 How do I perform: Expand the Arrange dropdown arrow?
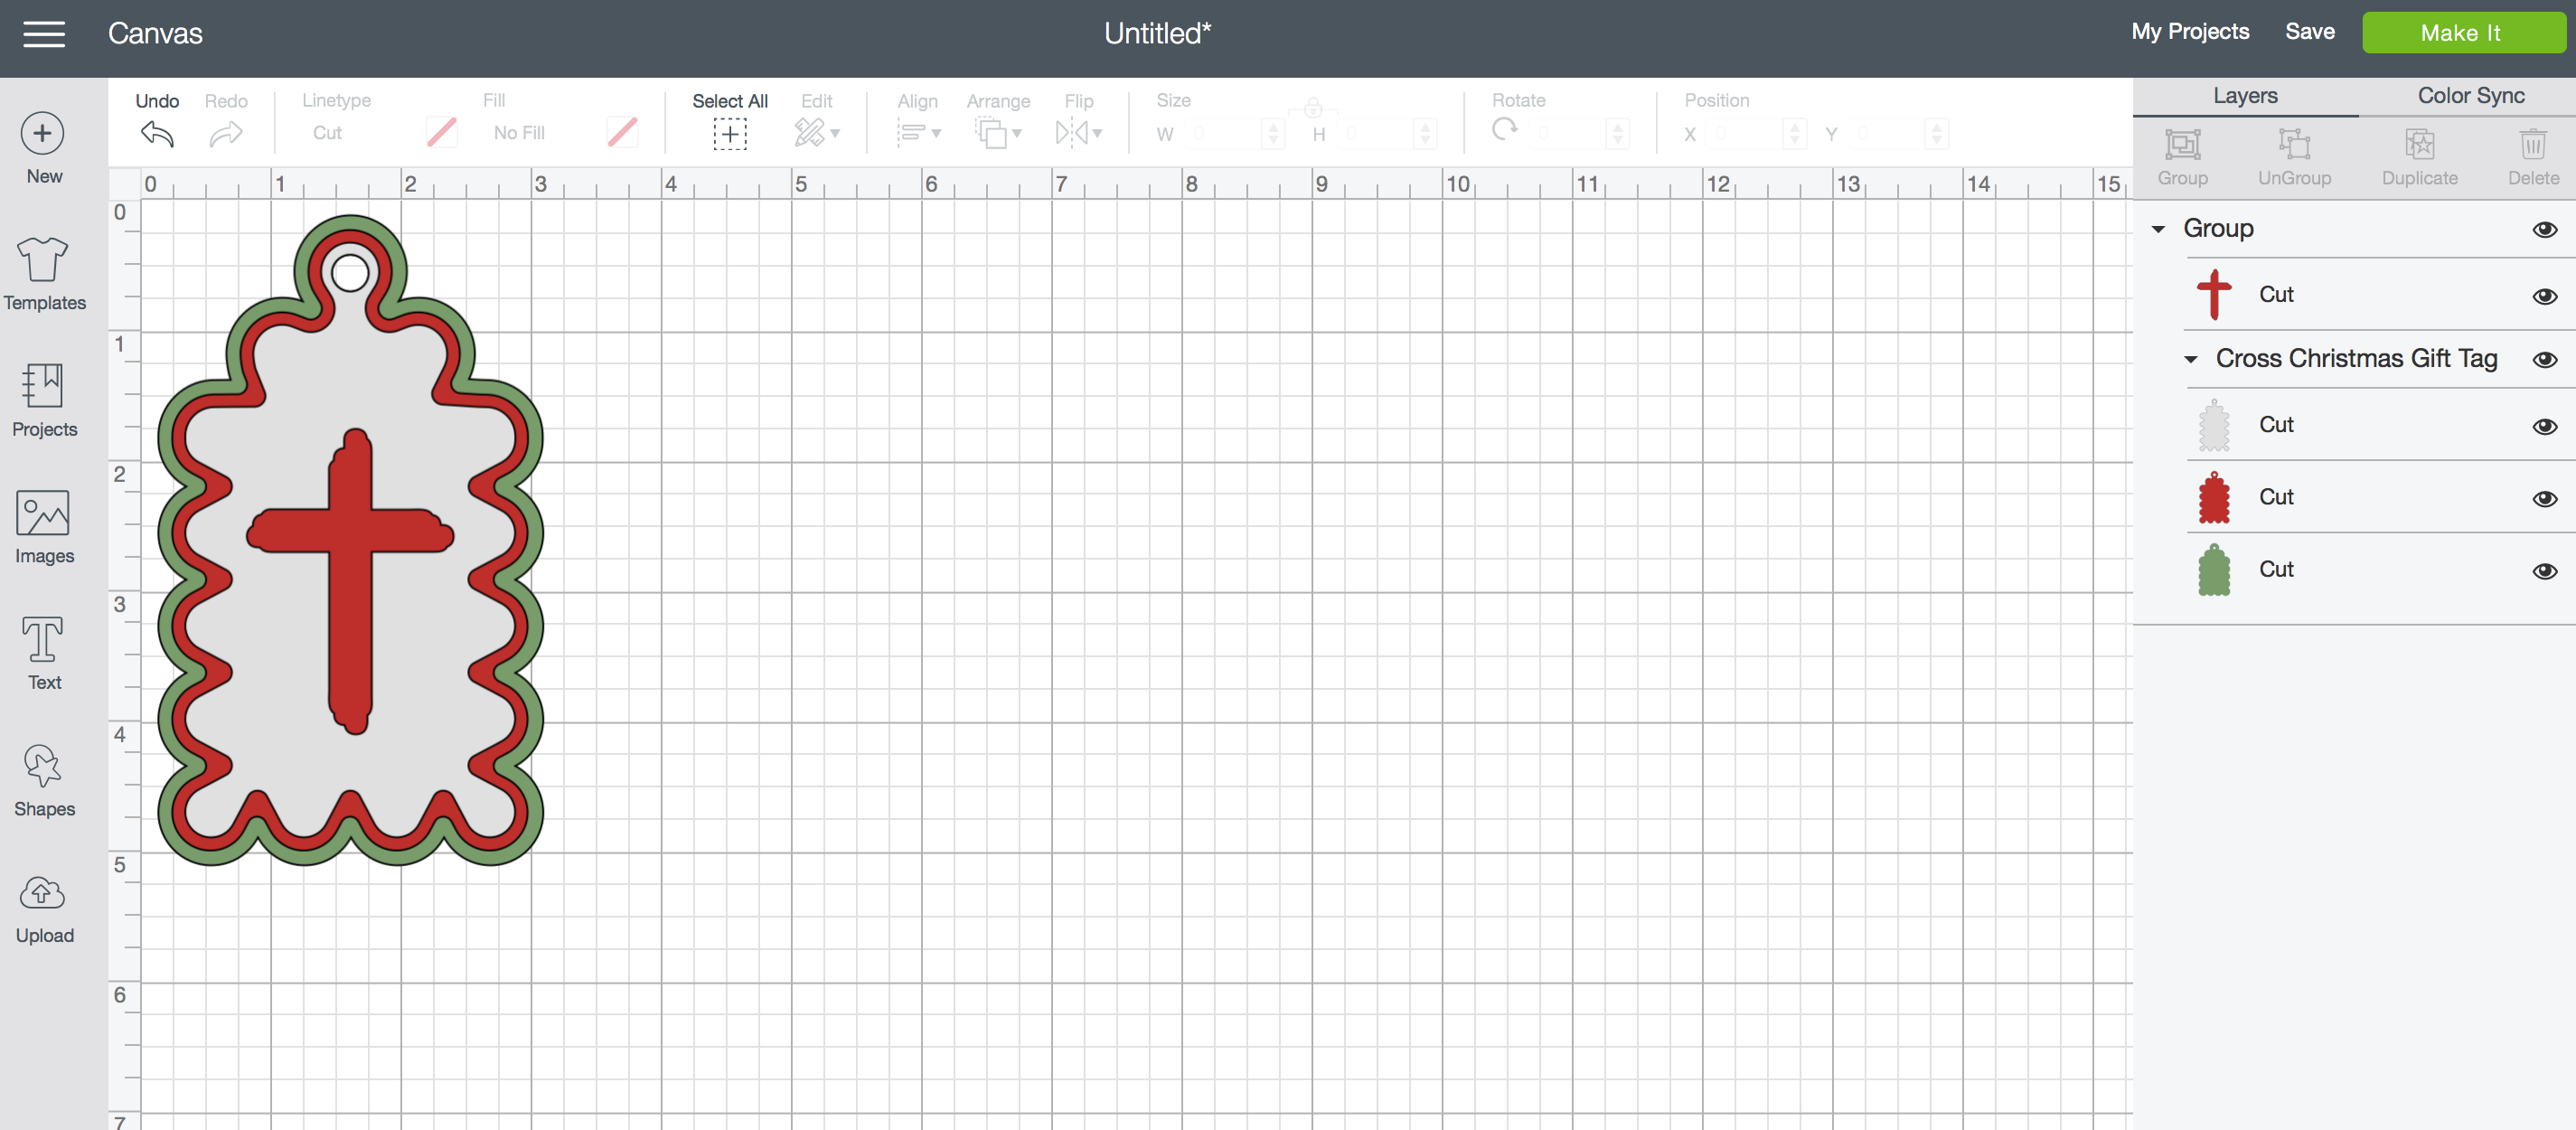click(x=1016, y=133)
